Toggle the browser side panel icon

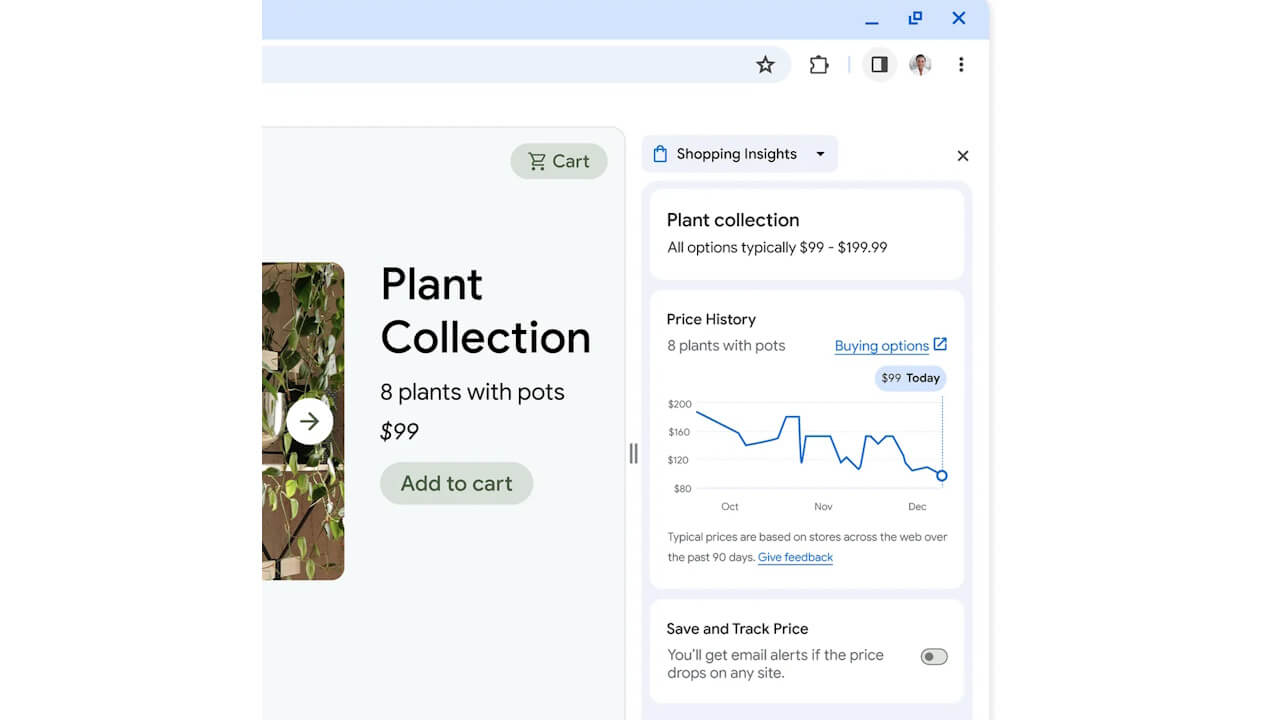(x=879, y=65)
